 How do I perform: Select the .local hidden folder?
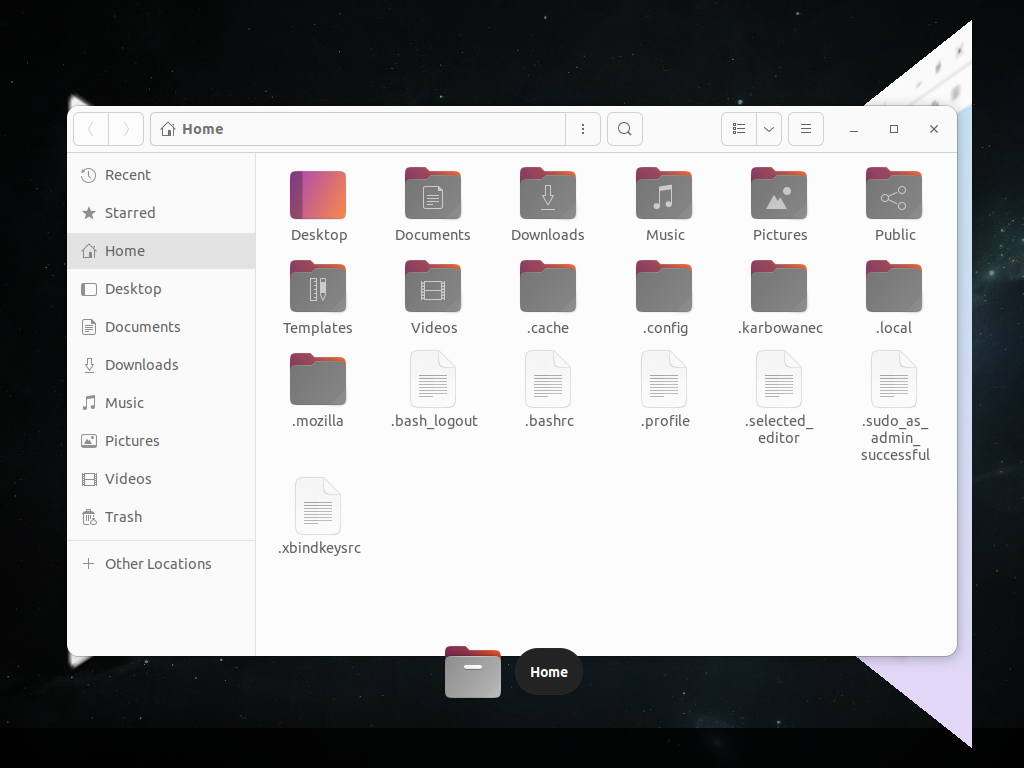893,286
